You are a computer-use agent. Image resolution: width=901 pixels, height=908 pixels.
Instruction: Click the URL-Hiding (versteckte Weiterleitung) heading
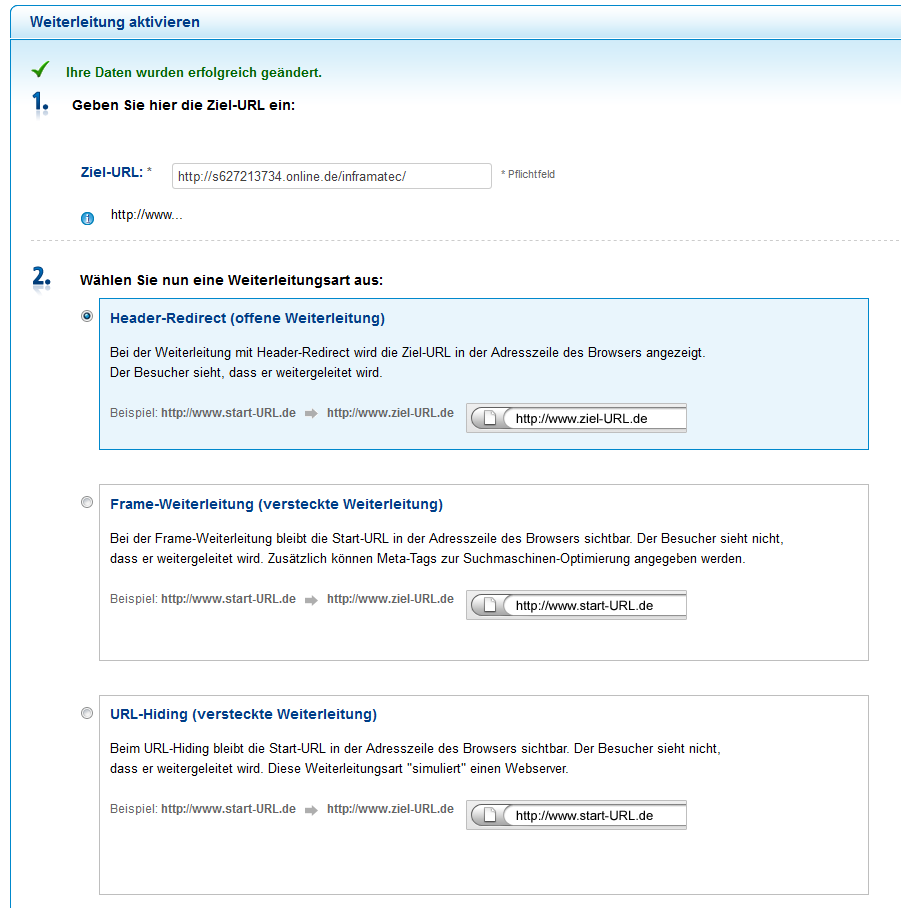tap(243, 714)
